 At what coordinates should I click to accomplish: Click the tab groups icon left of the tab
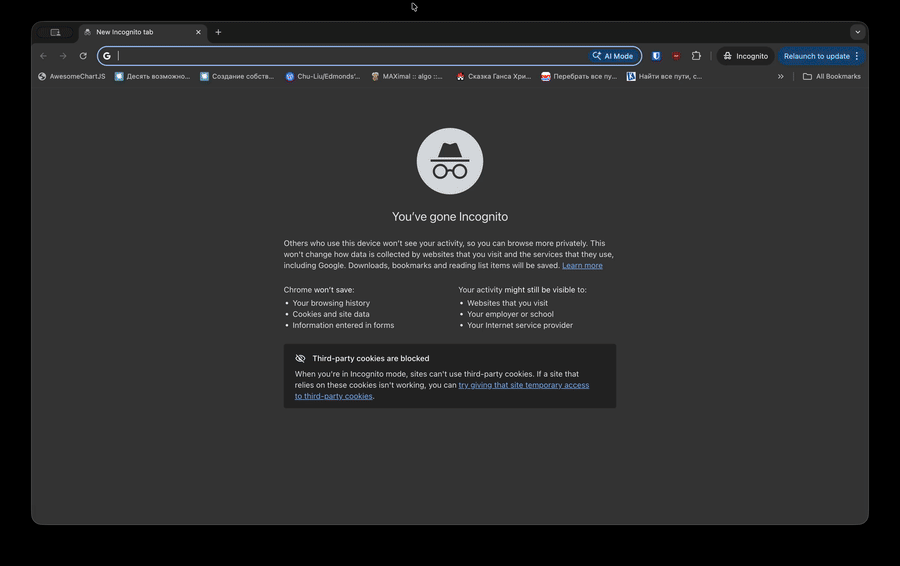pyautogui.click(x=55, y=32)
